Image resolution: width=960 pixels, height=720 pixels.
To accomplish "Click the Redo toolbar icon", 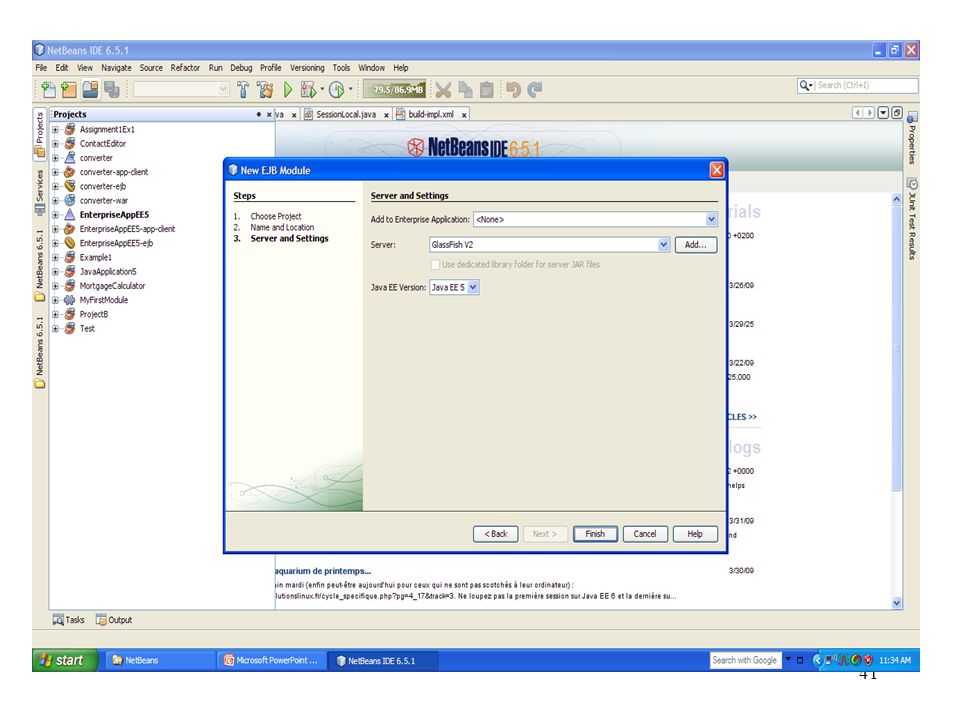I will pos(534,90).
